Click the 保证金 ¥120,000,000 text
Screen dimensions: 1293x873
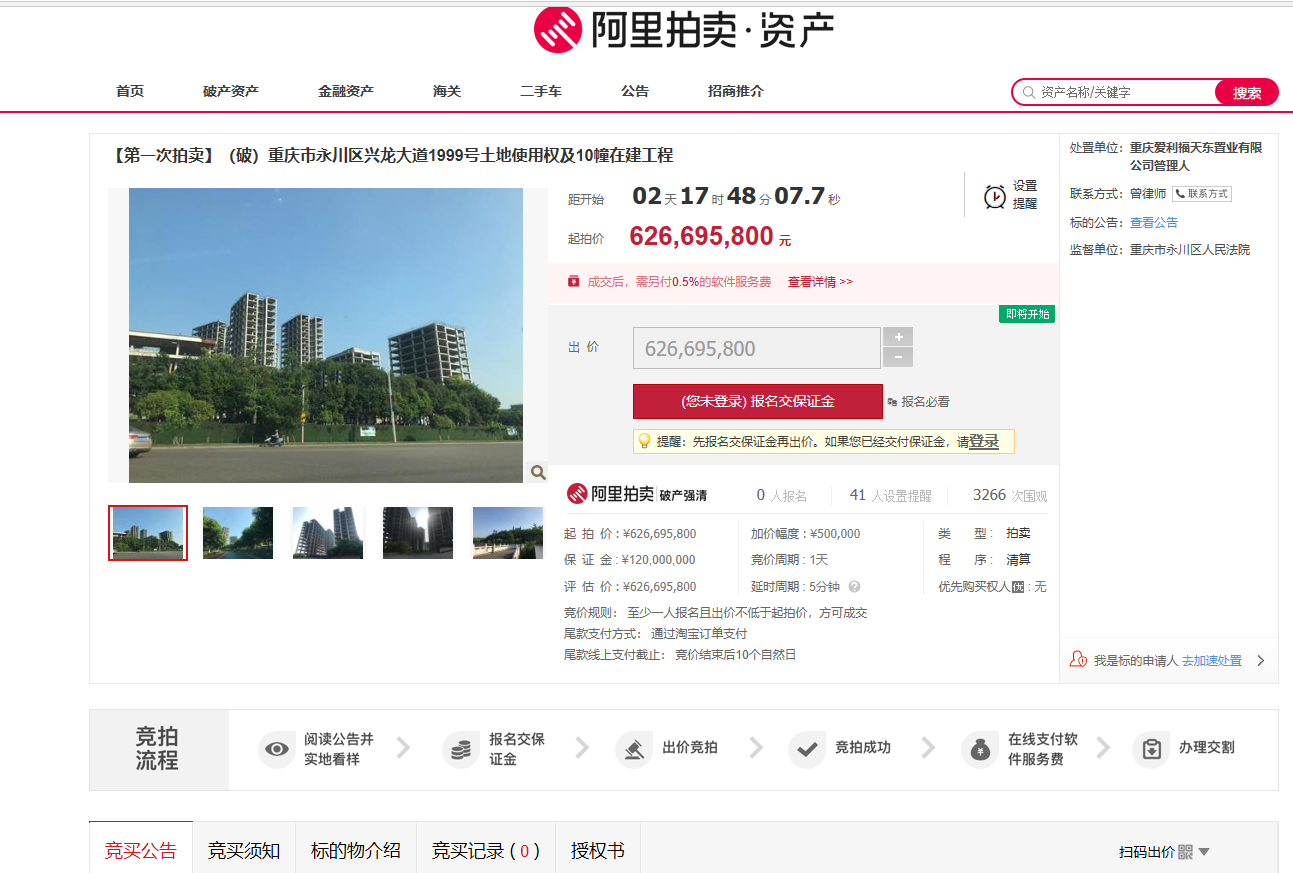click(630, 560)
